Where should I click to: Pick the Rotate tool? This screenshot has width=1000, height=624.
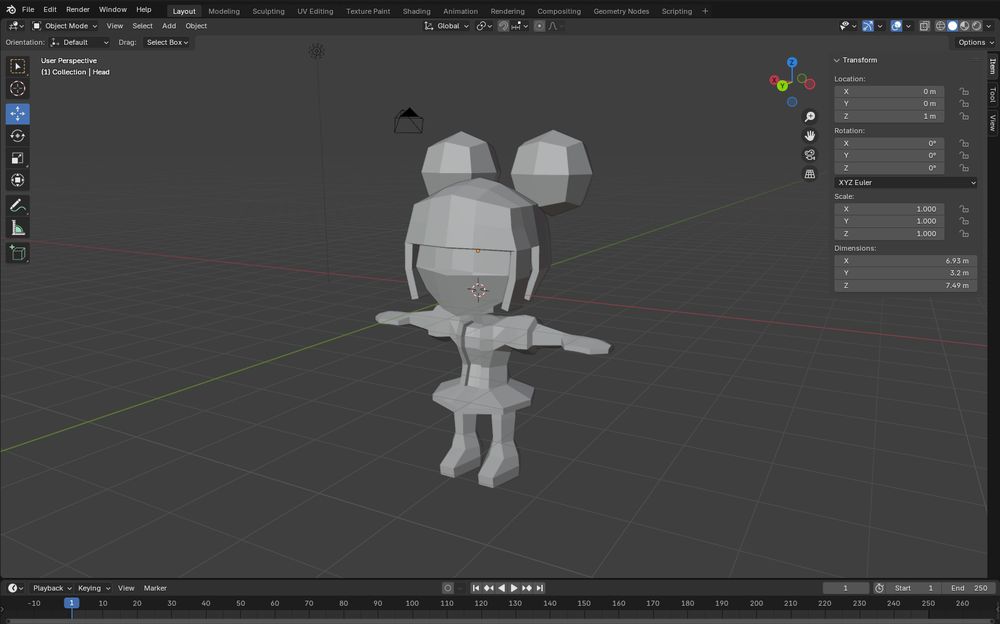coord(17,136)
